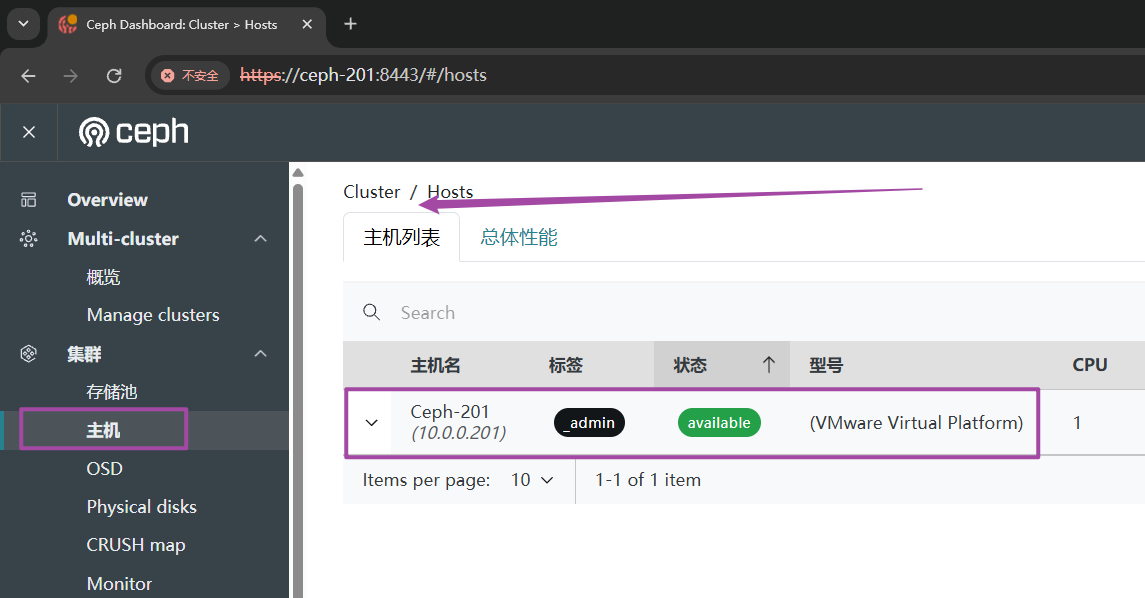Open OSD in the sidebar
Screen dimensions: 1145x598
(104, 469)
